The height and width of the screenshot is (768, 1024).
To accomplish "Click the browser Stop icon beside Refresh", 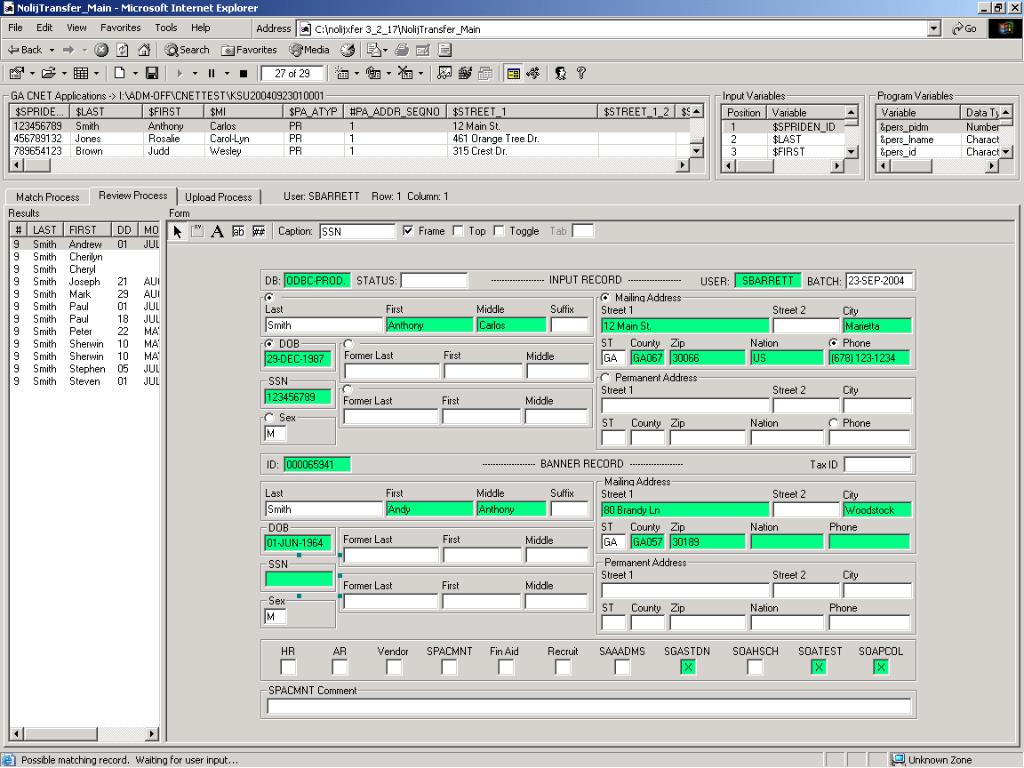I will pos(101,50).
